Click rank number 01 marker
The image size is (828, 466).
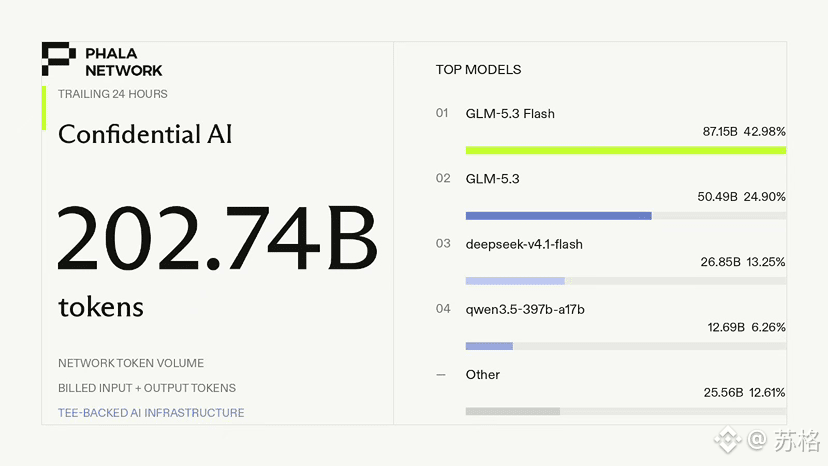442,113
